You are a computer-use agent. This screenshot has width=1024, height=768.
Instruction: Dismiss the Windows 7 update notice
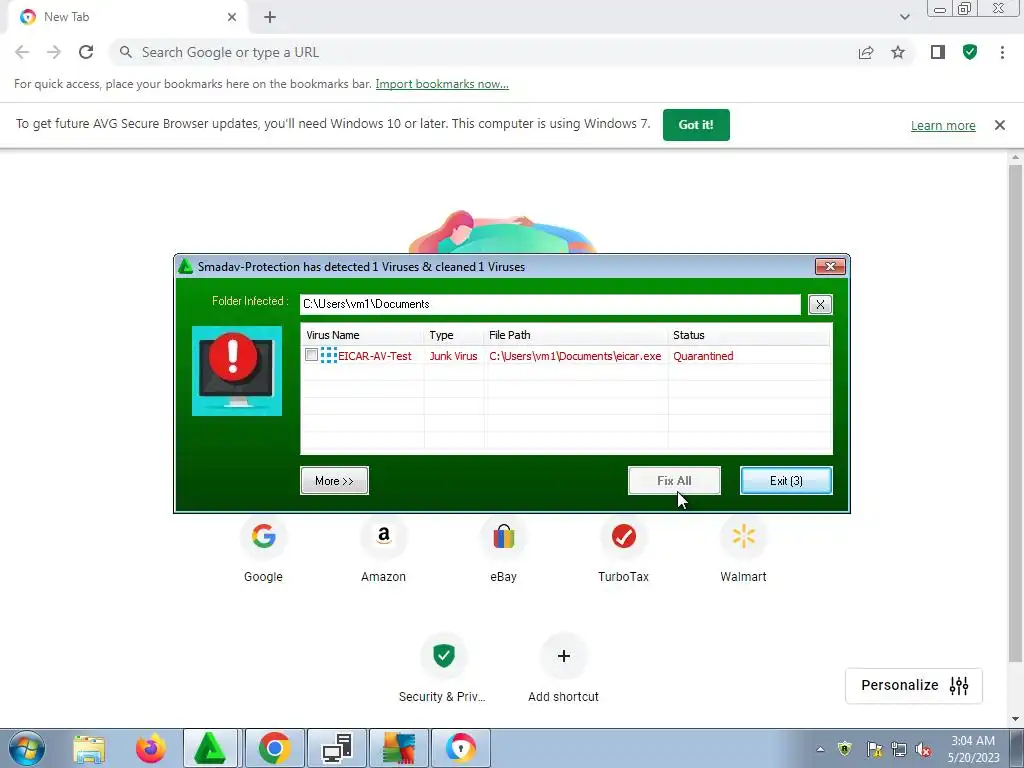[x=999, y=125]
